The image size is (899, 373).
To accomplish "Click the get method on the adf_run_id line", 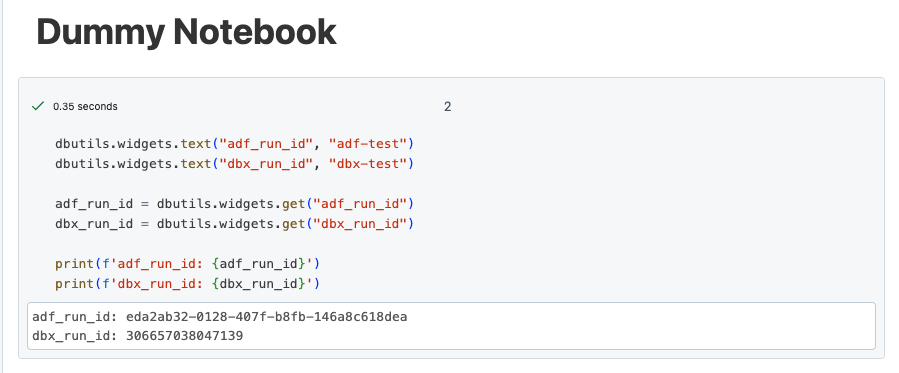I will point(294,203).
